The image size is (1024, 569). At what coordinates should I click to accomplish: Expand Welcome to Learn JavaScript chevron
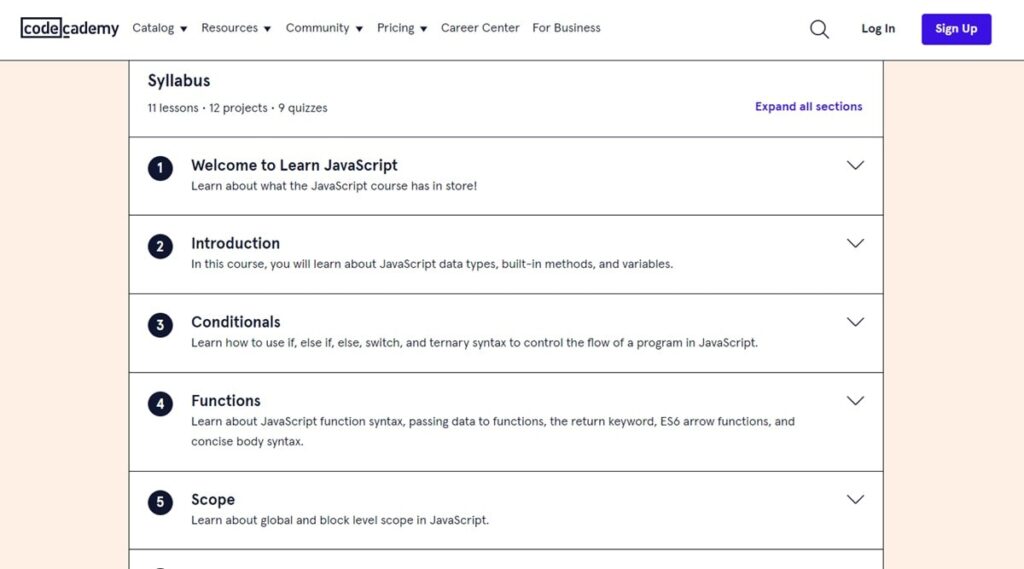855,165
